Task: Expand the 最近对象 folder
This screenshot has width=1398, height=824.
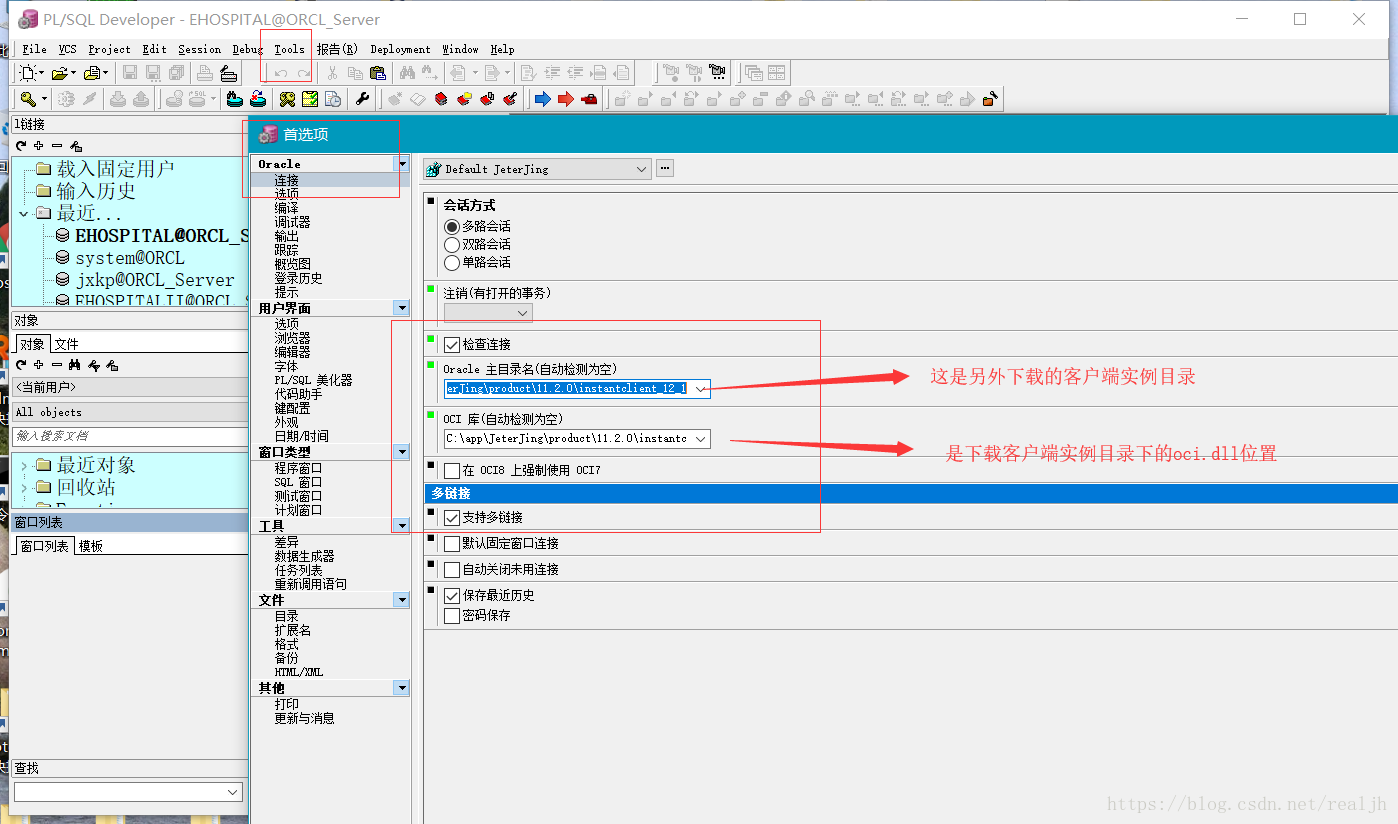Action: [23, 465]
